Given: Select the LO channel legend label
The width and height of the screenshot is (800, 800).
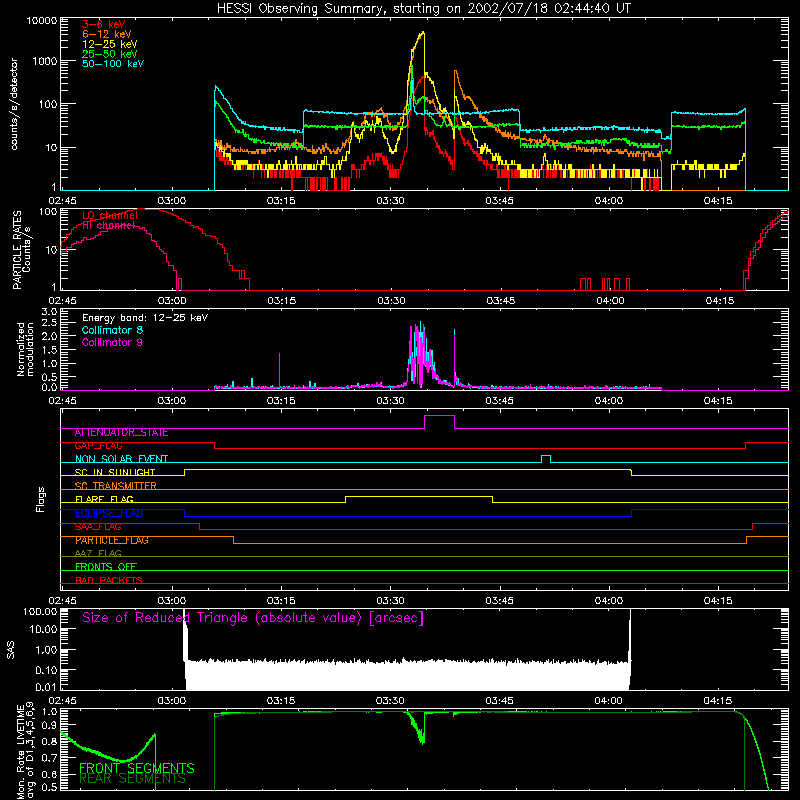Looking at the screenshot, I should click(110, 215).
